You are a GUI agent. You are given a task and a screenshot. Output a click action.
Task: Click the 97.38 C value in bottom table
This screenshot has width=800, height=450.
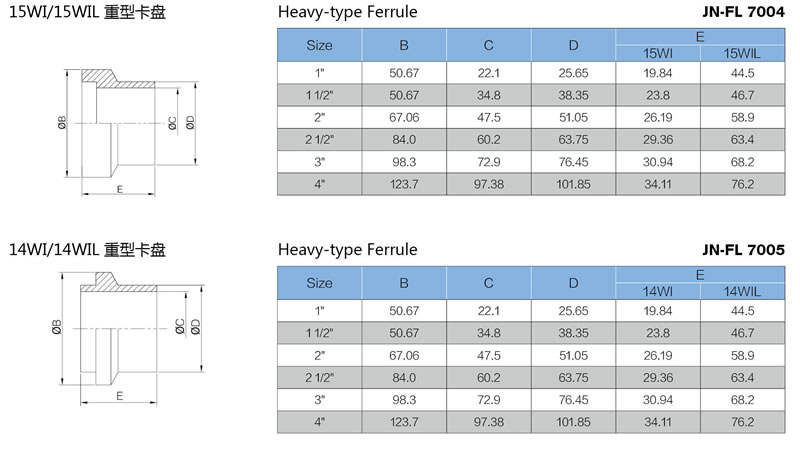[x=489, y=422]
